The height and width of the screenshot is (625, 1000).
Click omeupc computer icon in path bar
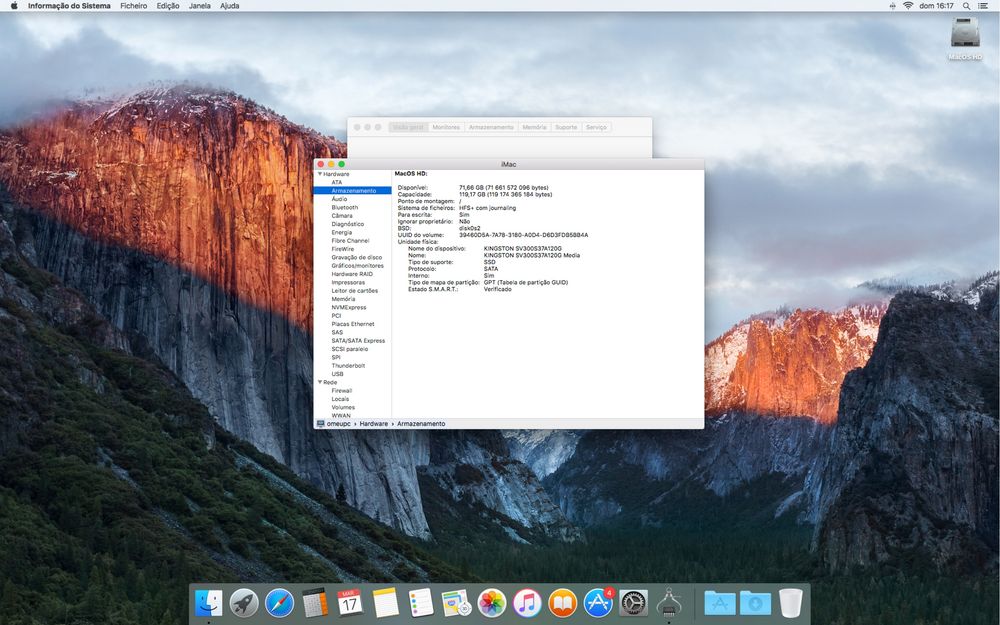coord(320,423)
